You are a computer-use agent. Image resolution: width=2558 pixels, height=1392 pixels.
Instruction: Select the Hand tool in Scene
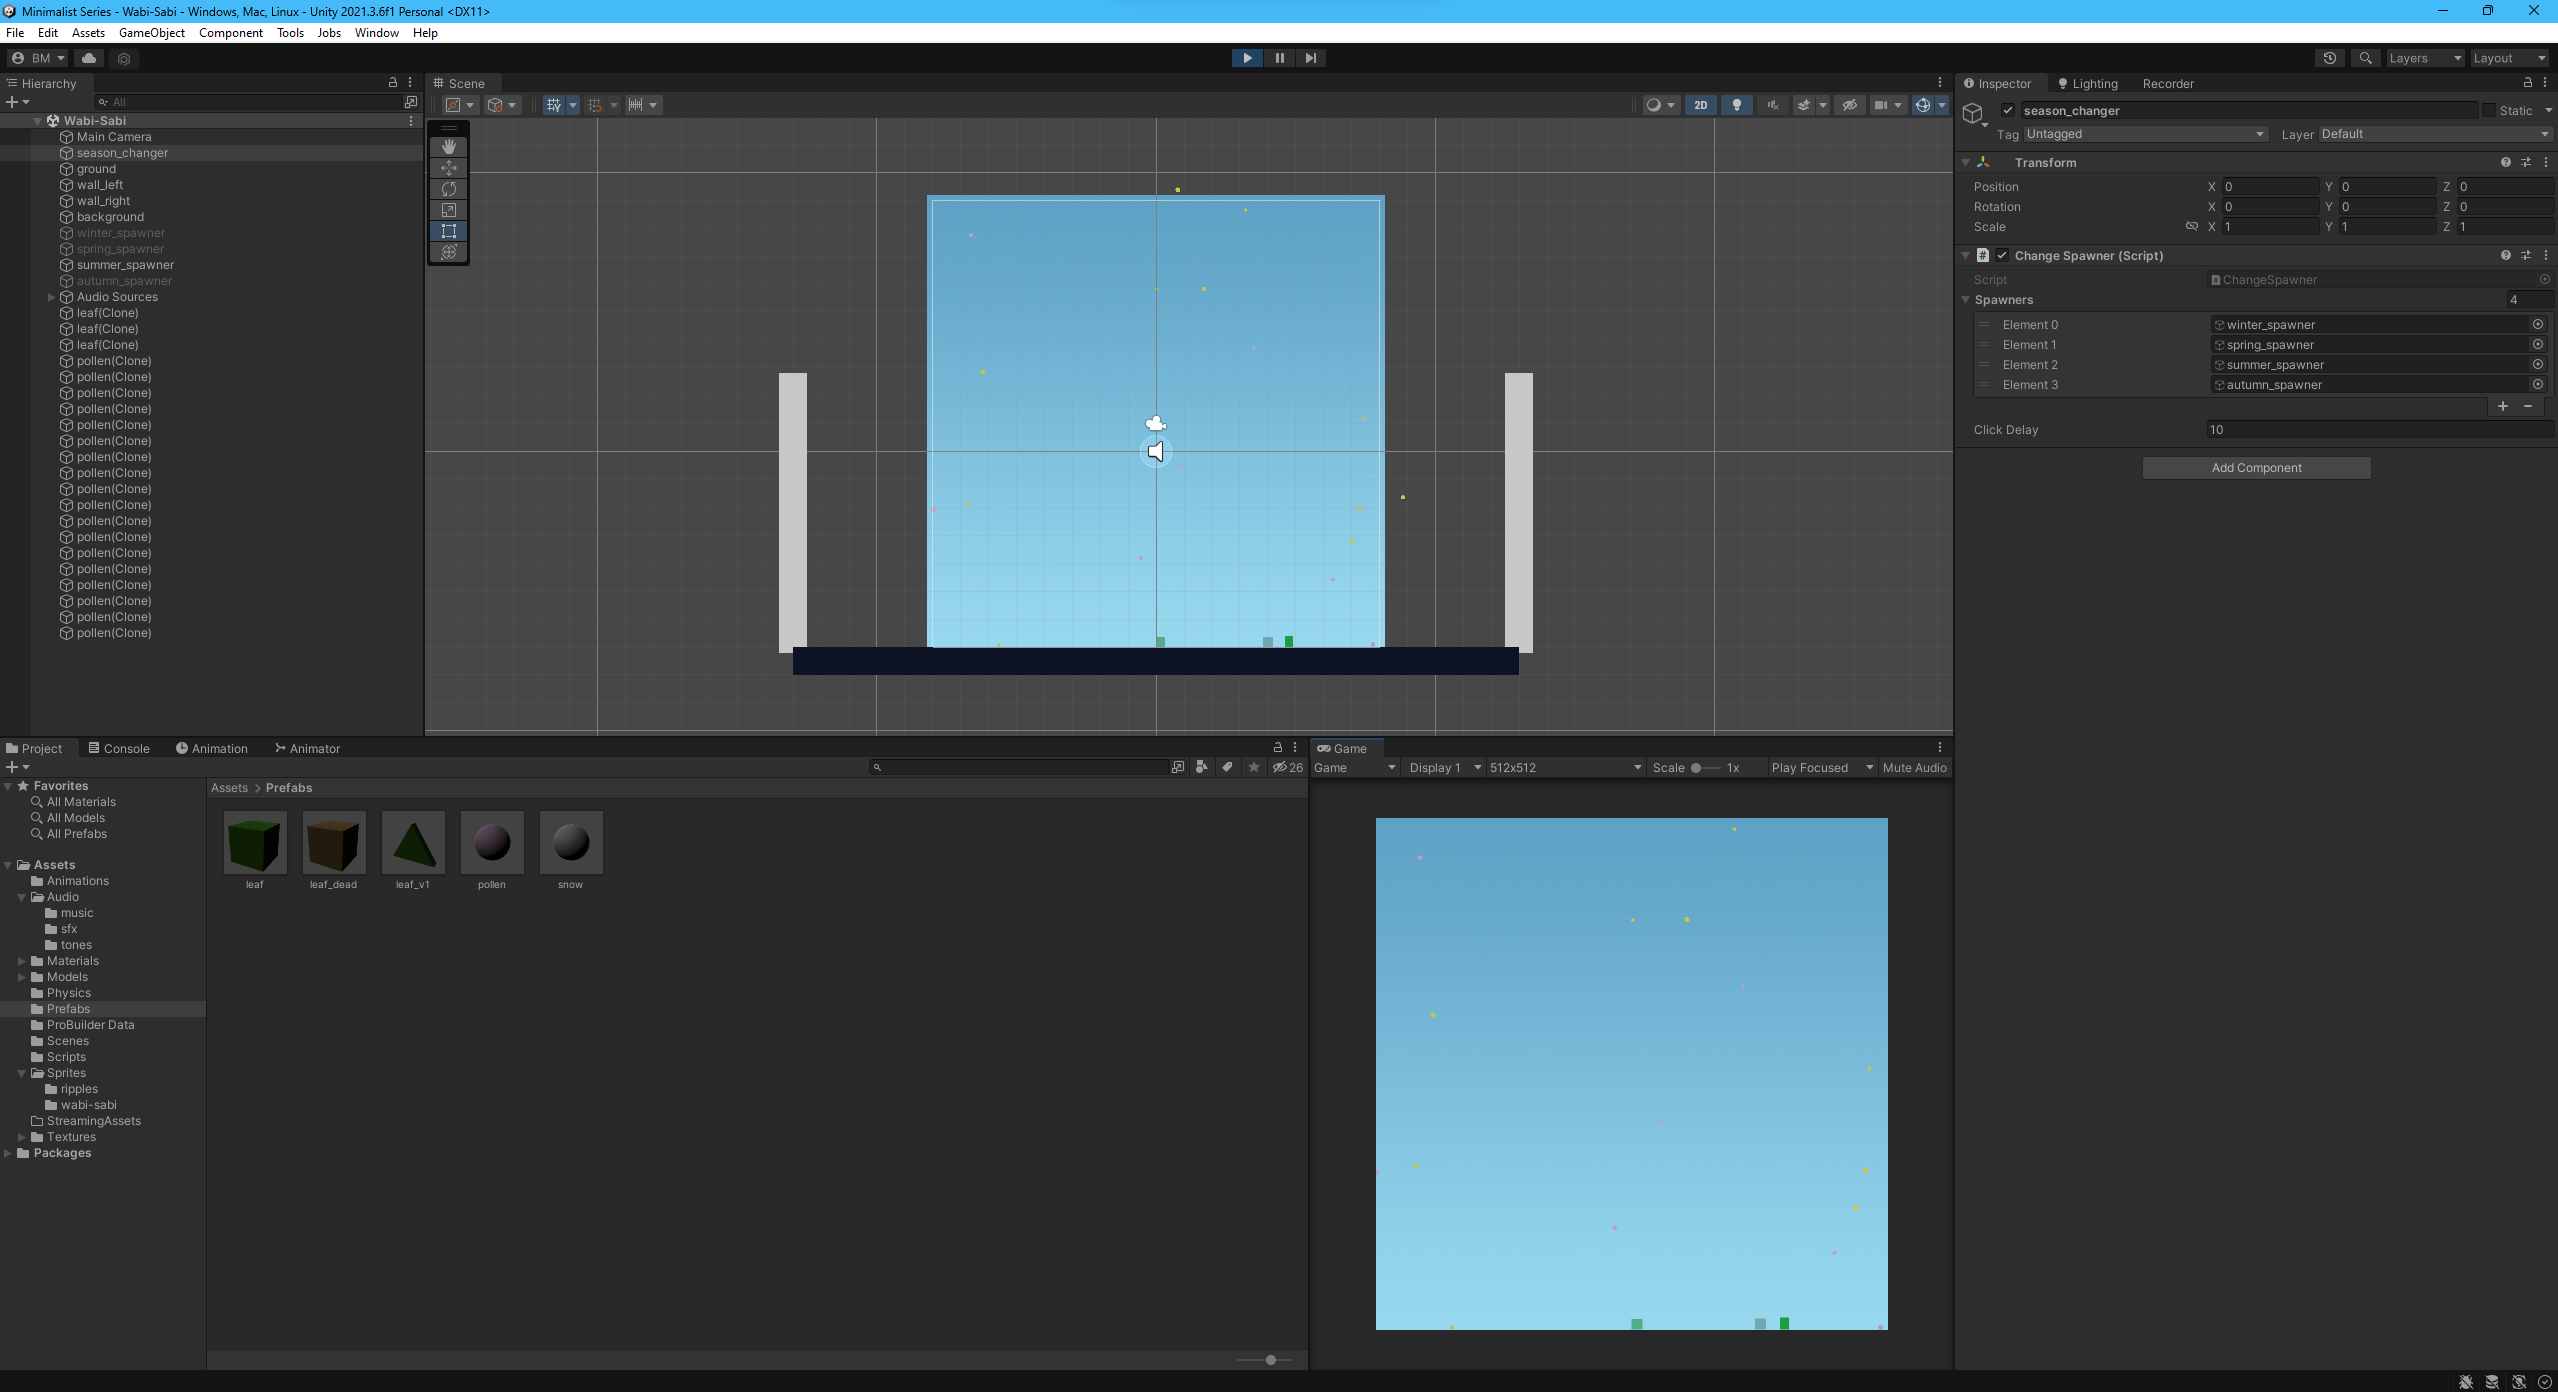pyautogui.click(x=448, y=147)
